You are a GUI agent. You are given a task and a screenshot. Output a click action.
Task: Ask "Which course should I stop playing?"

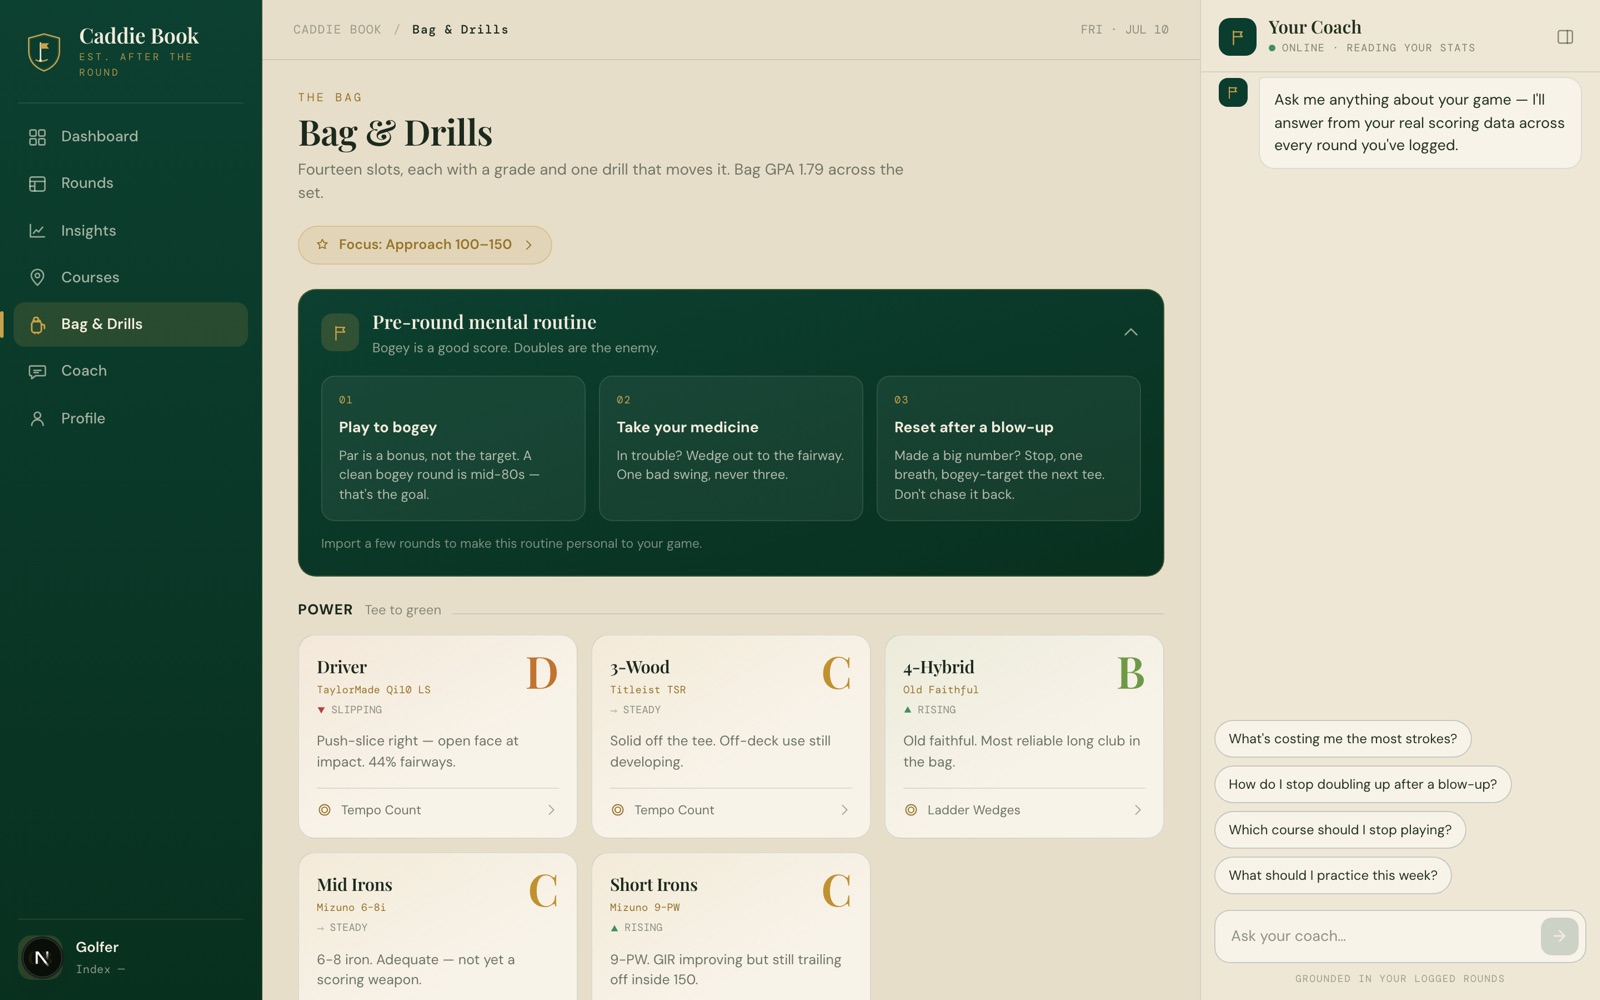[1340, 830]
